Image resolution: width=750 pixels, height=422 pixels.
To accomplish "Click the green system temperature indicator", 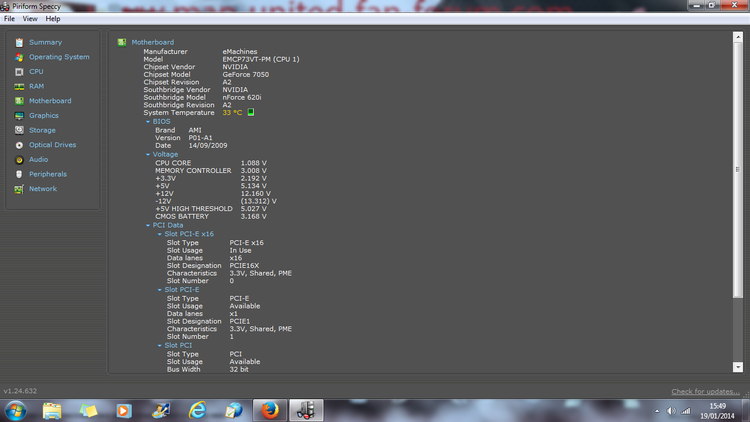I will click(x=251, y=113).
